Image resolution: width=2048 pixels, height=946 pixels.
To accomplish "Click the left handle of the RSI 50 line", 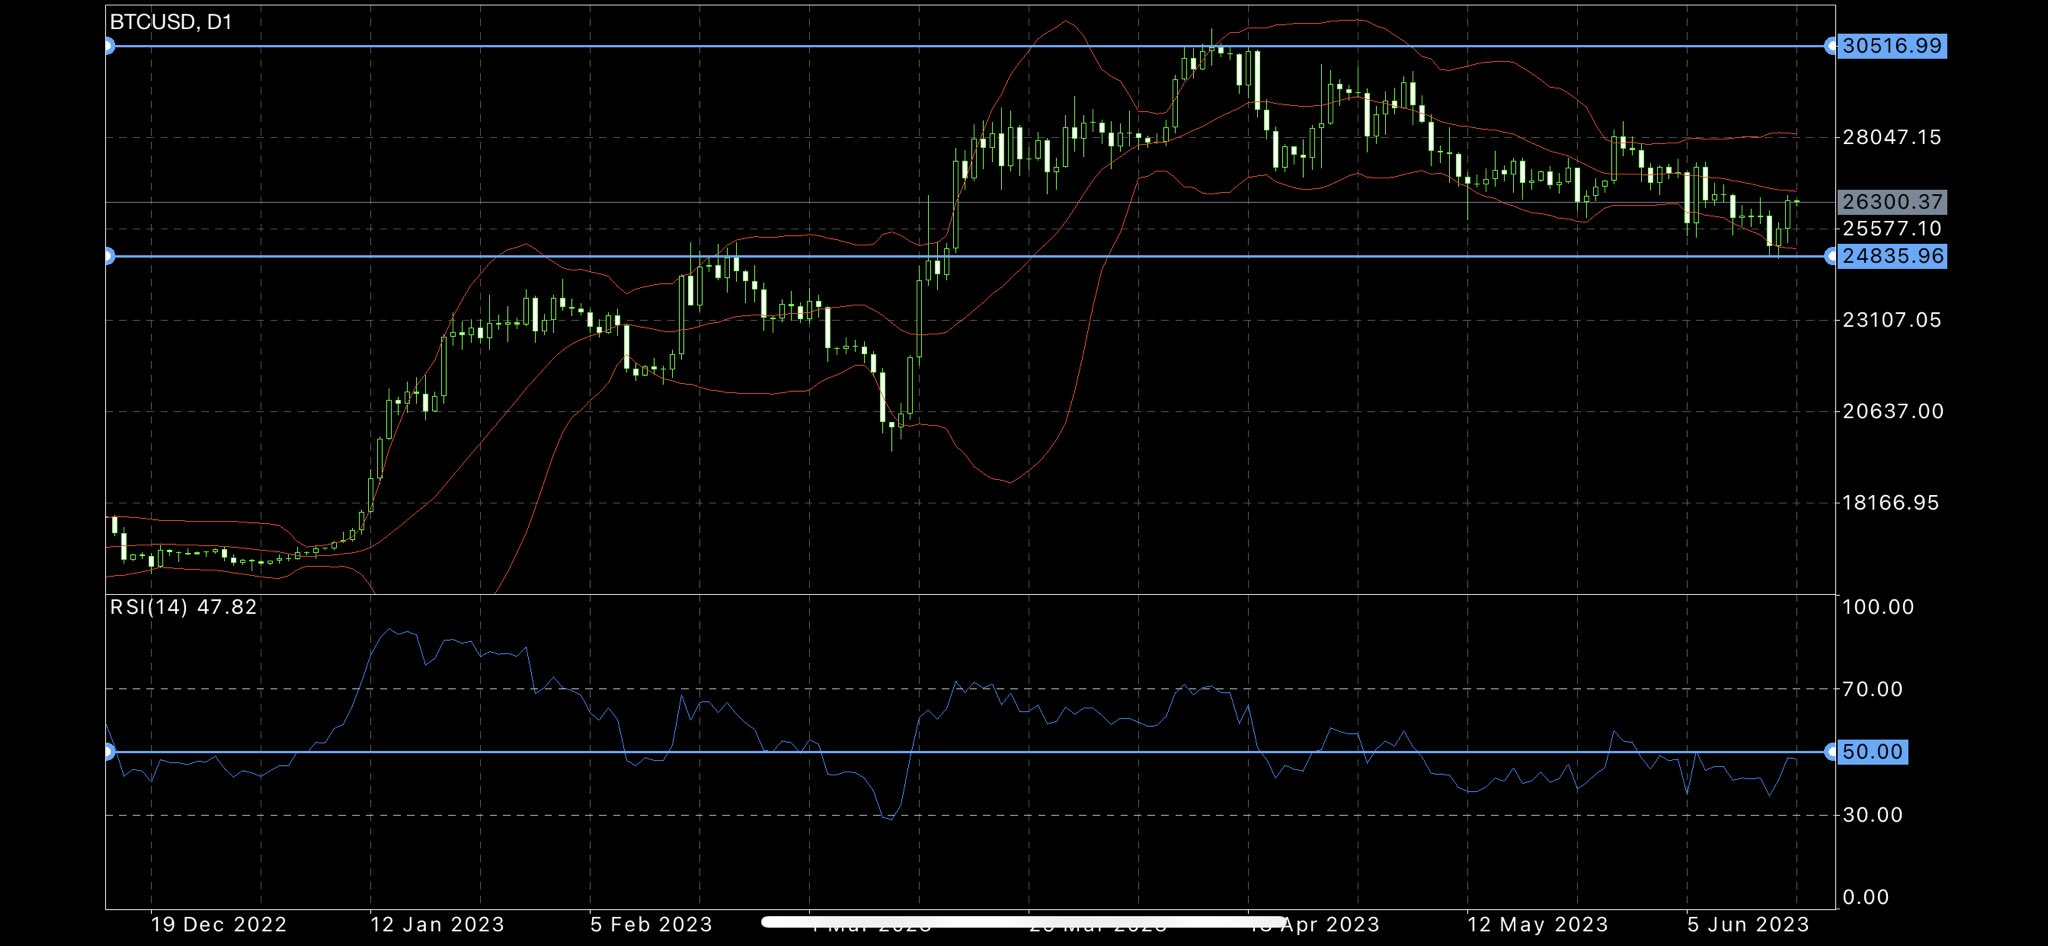I will 108,752.
